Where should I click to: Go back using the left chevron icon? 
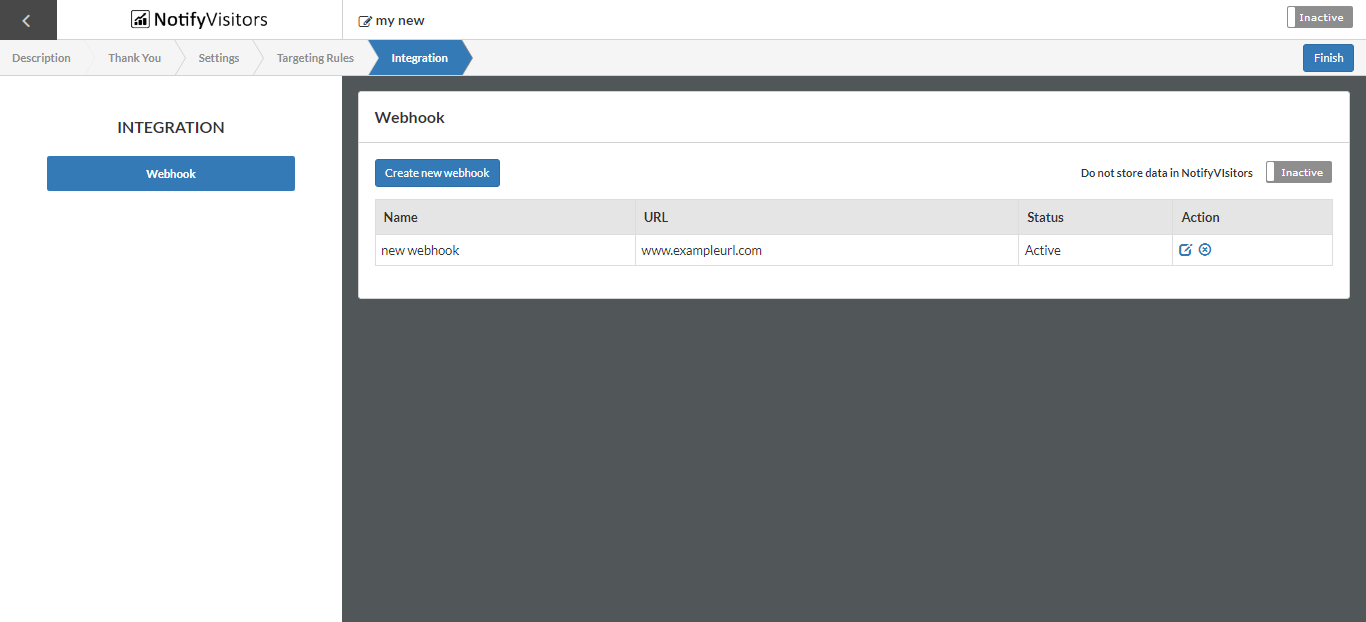tap(27, 20)
